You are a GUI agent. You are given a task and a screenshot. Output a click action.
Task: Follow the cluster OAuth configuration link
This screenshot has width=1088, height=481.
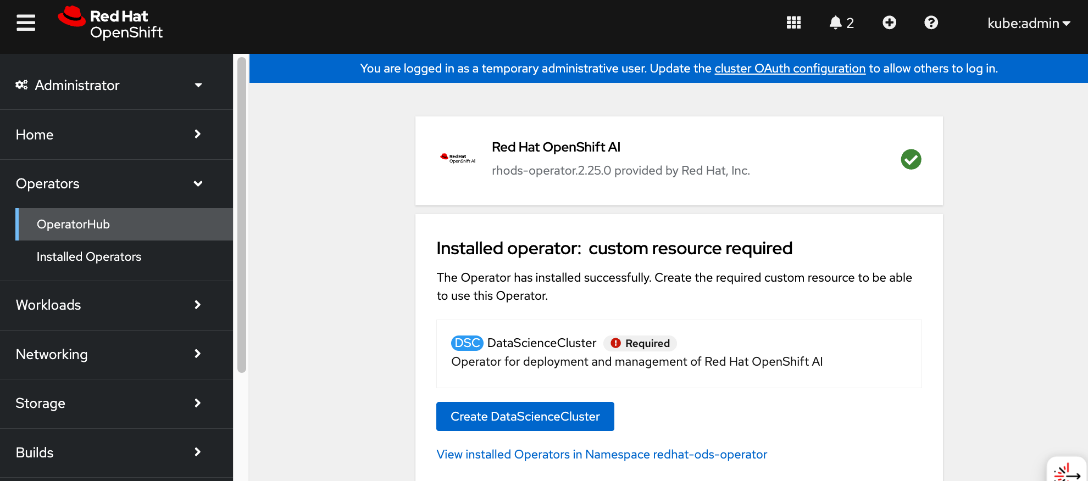click(790, 69)
